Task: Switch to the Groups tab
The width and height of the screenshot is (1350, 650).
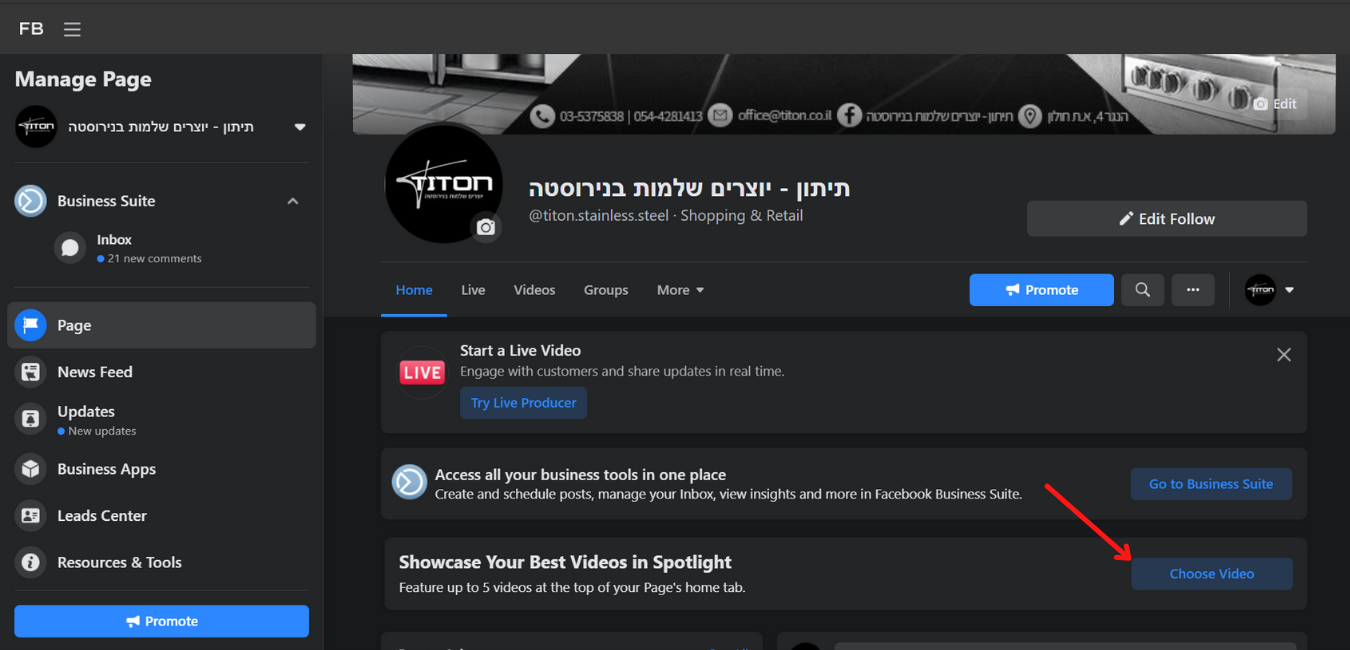Action: pyautogui.click(x=606, y=290)
